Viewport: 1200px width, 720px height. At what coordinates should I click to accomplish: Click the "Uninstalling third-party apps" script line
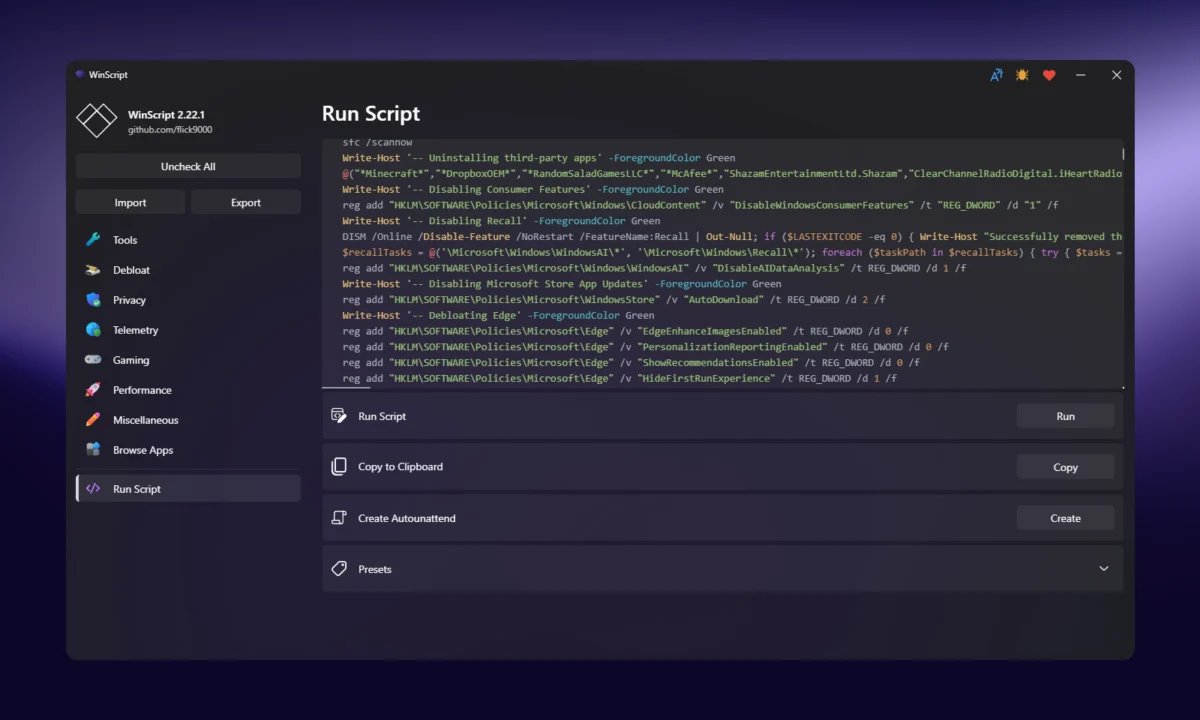coord(539,158)
